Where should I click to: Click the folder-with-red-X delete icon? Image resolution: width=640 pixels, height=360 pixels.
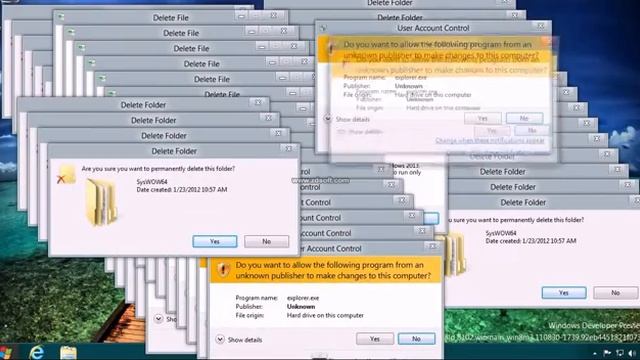pyautogui.click(x=66, y=174)
